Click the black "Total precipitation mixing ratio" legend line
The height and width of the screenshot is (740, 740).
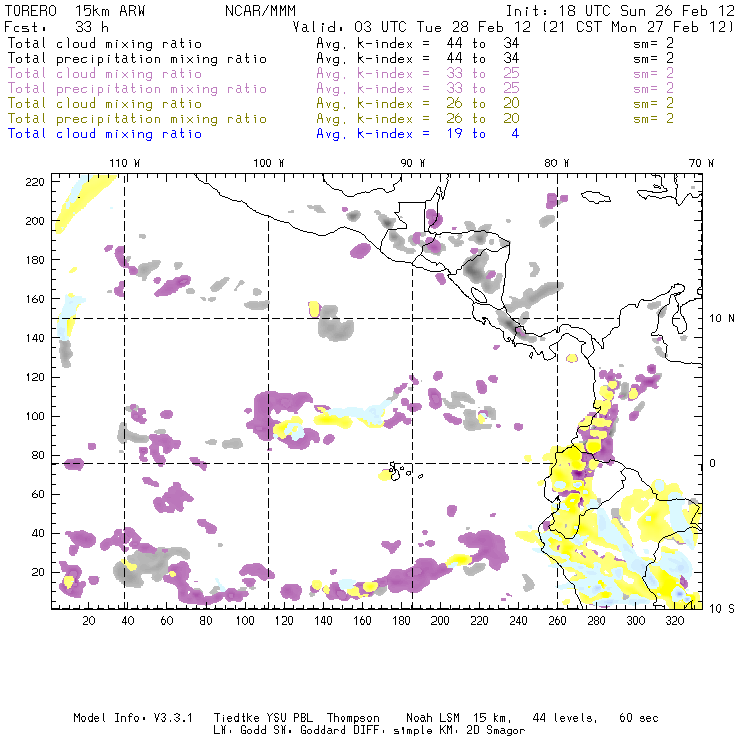coord(137,59)
